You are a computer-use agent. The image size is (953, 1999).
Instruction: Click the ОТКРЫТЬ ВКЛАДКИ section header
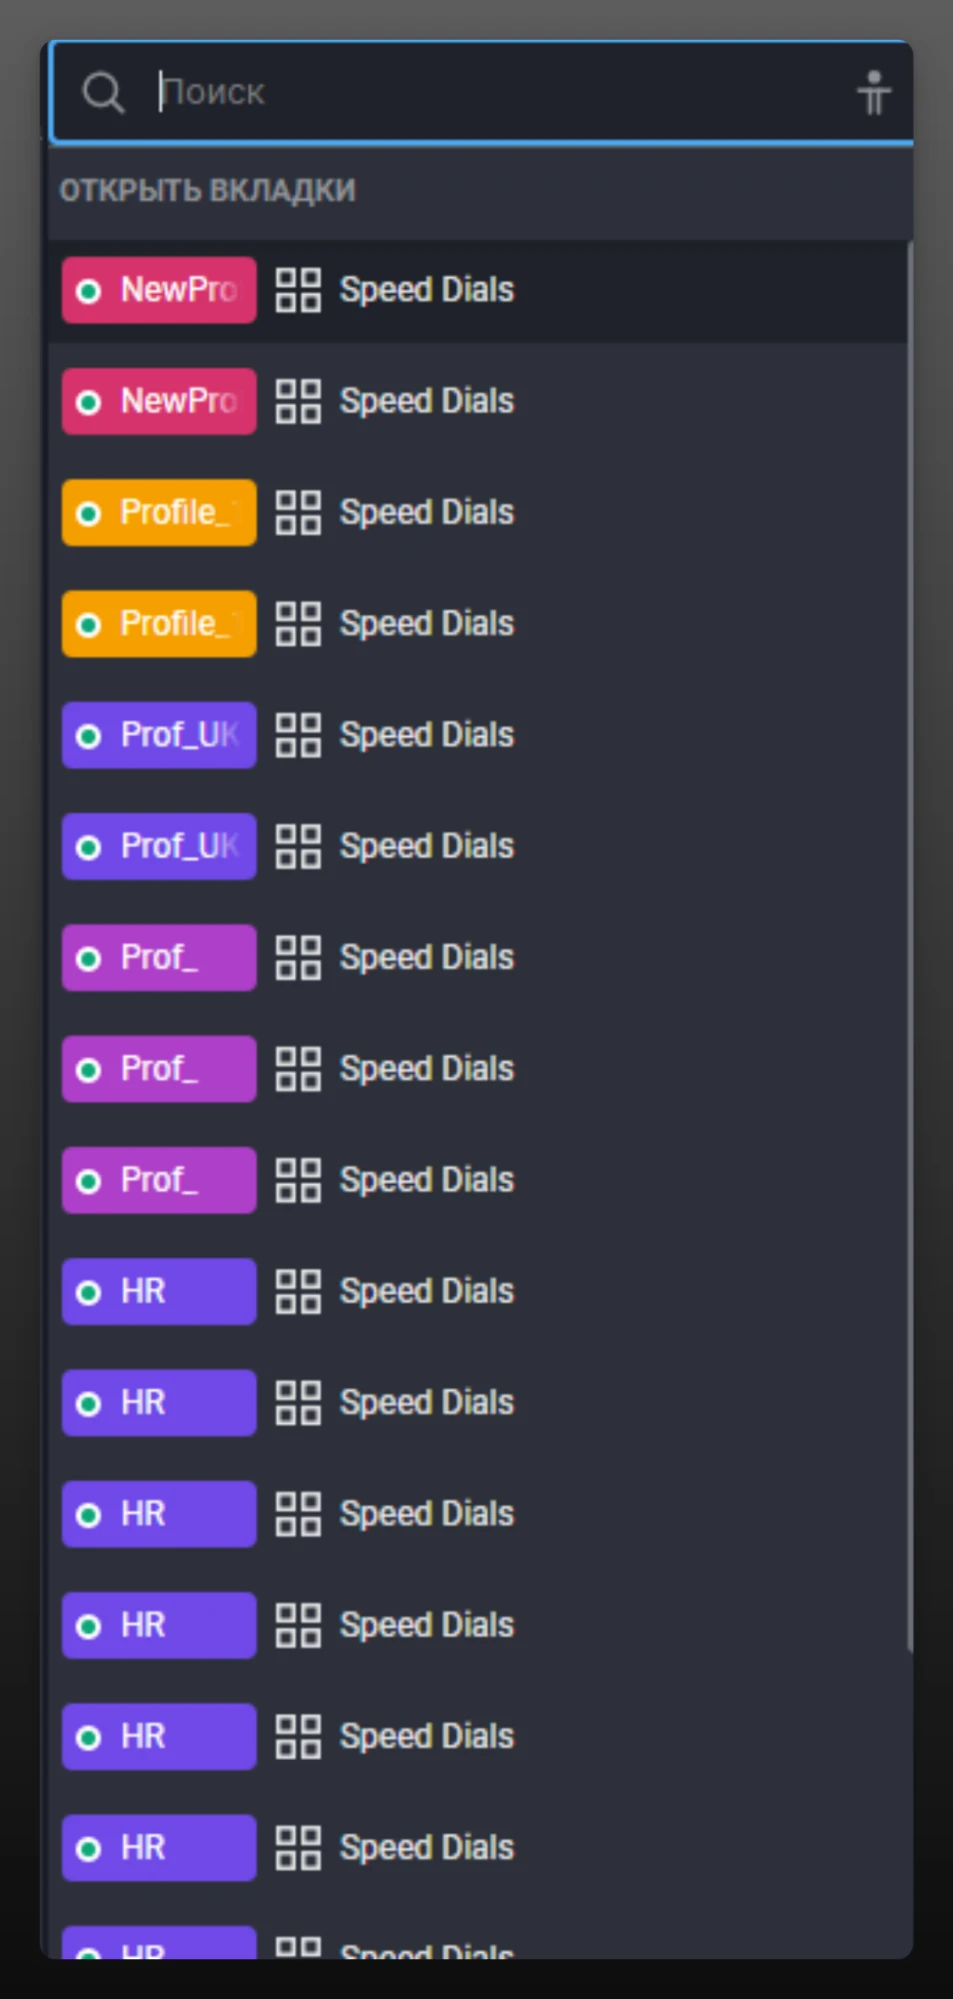coord(207,190)
